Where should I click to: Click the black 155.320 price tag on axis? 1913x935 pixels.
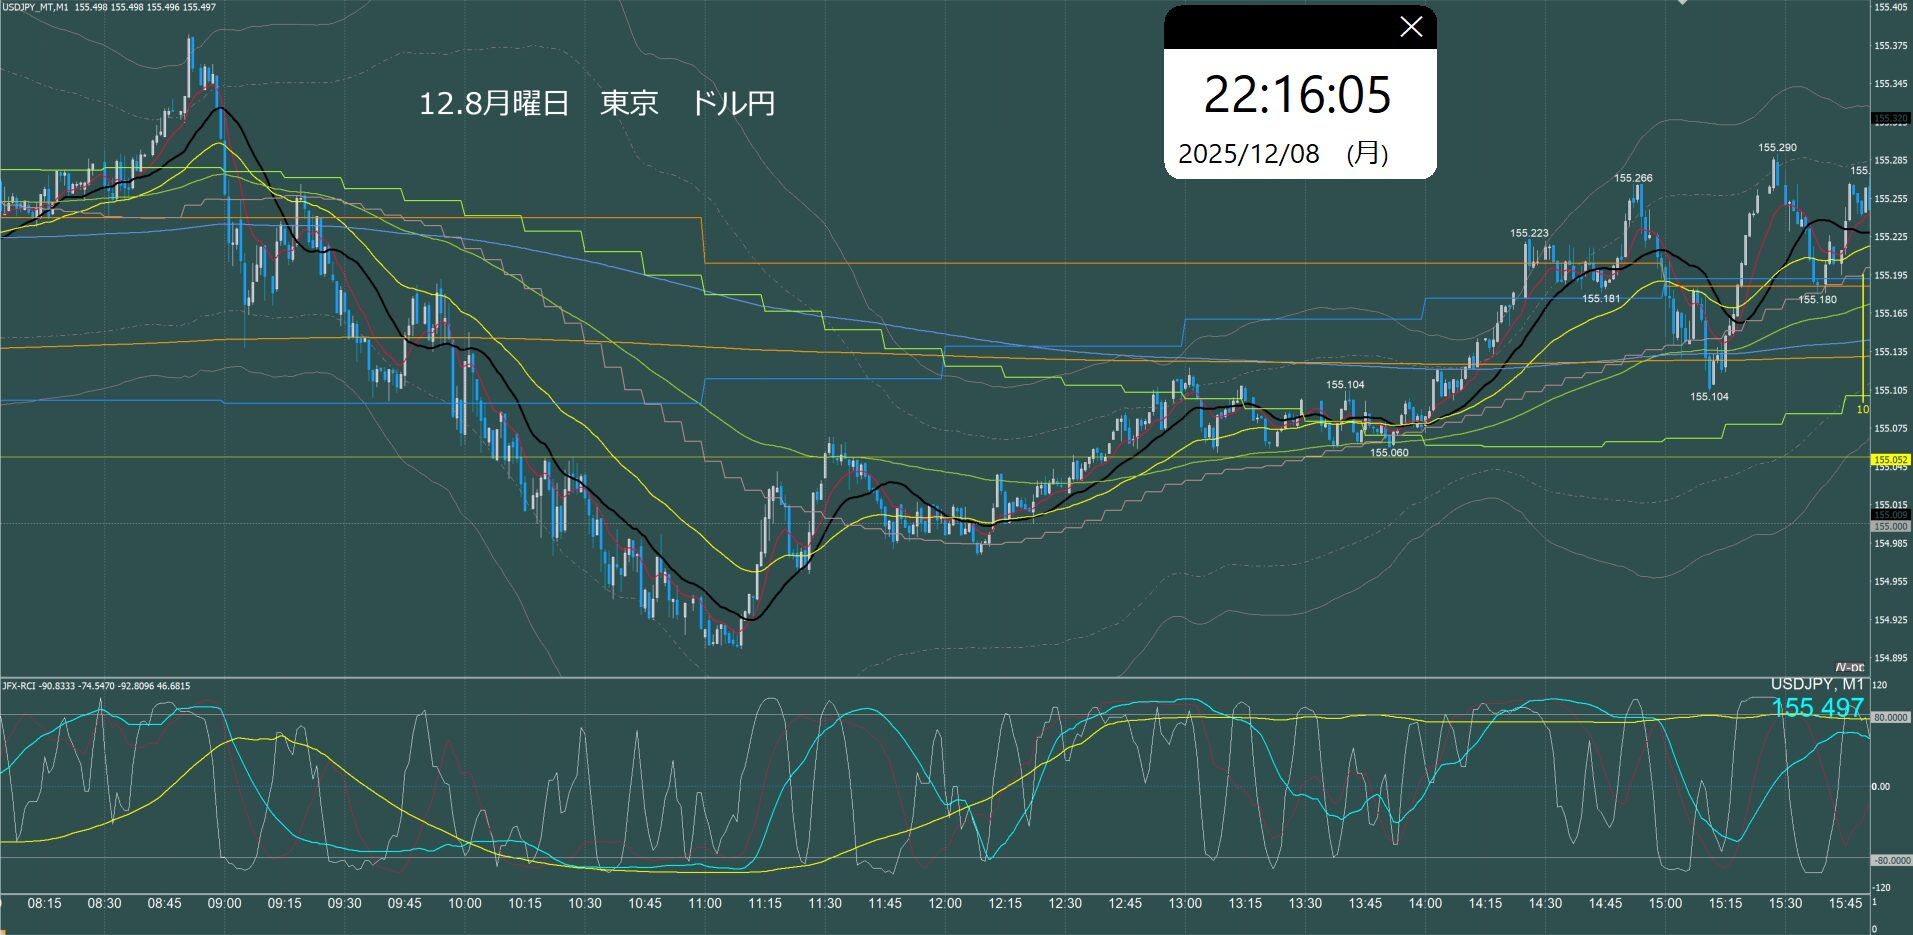coord(1890,119)
